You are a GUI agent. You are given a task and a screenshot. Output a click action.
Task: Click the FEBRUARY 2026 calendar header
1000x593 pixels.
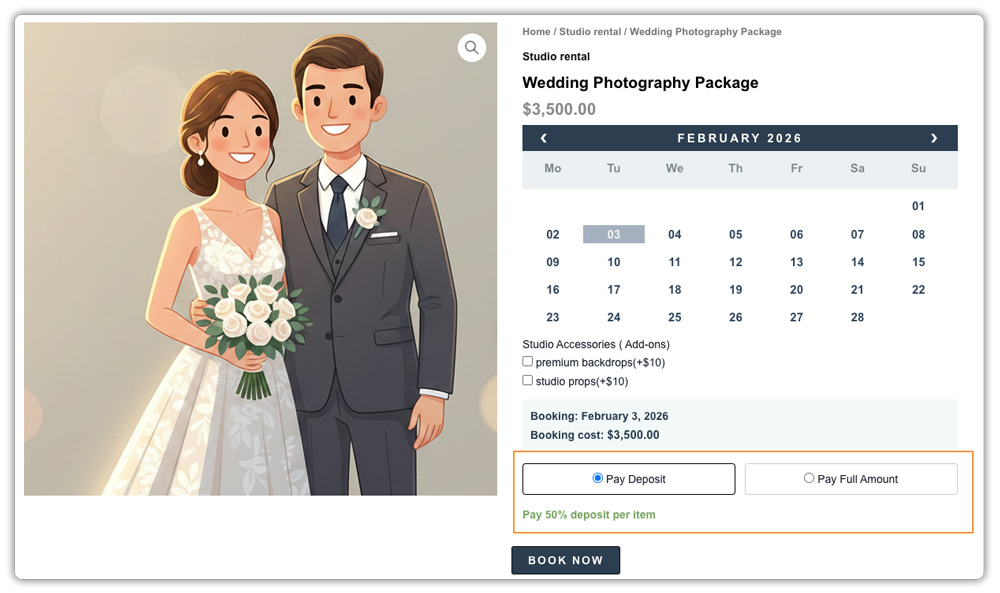[x=739, y=138]
